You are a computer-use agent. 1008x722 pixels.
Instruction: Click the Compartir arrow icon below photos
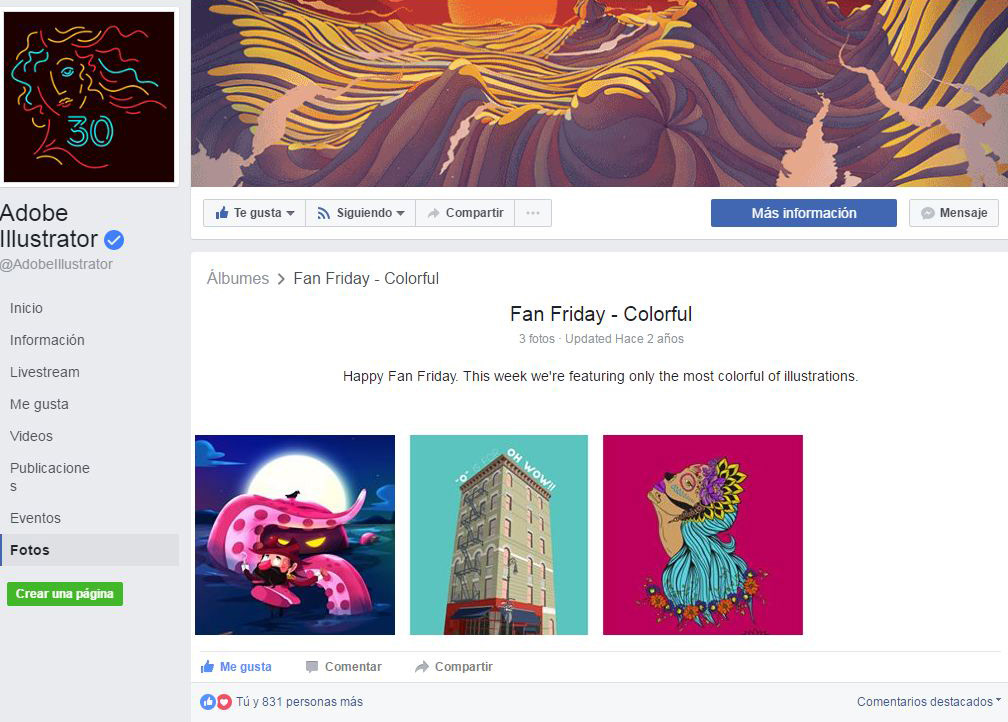click(422, 667)
